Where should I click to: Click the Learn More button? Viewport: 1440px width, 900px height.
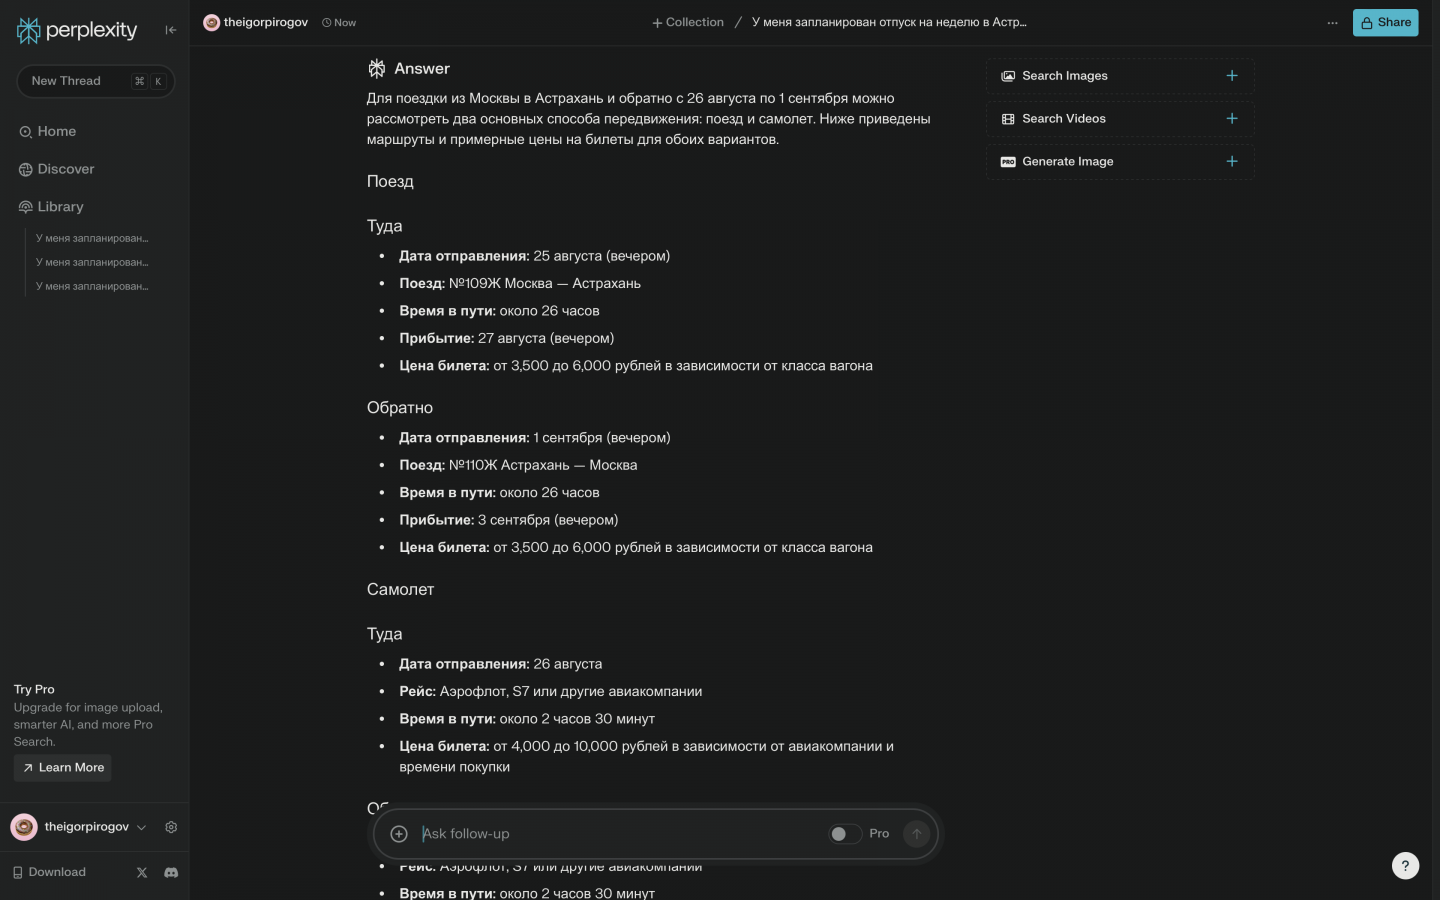[62, 767]
